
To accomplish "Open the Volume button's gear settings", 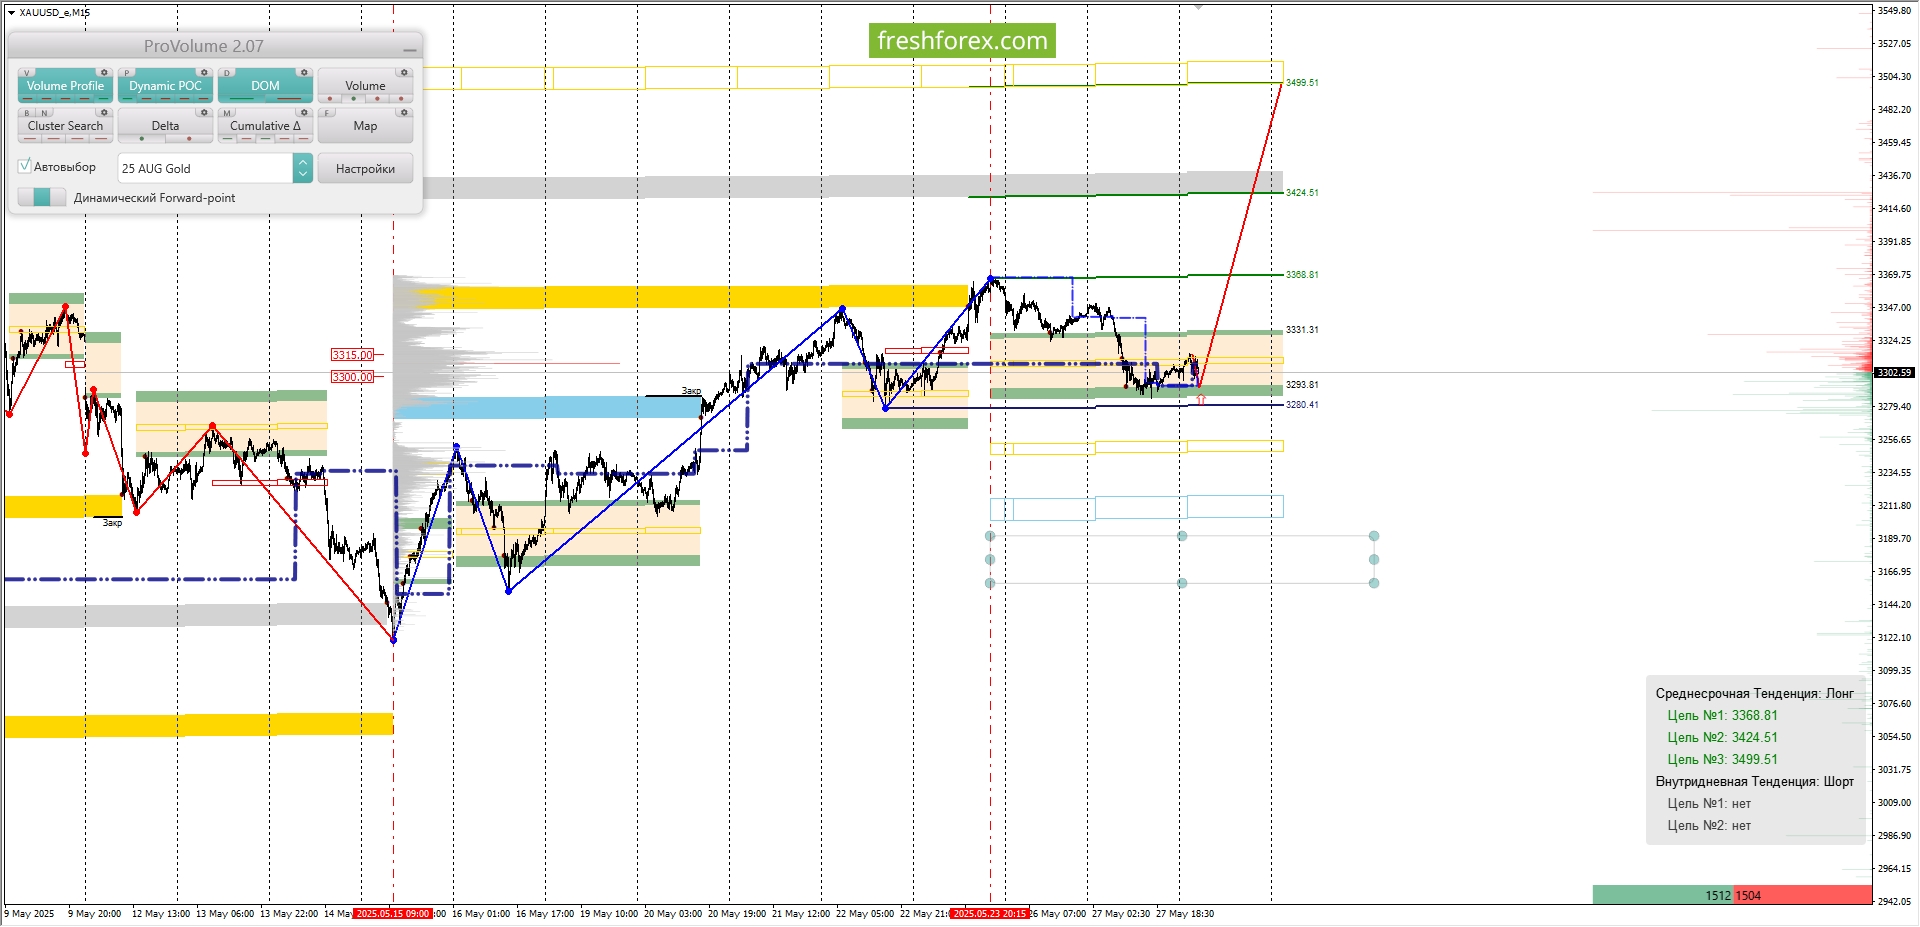I will coord(404,72).
